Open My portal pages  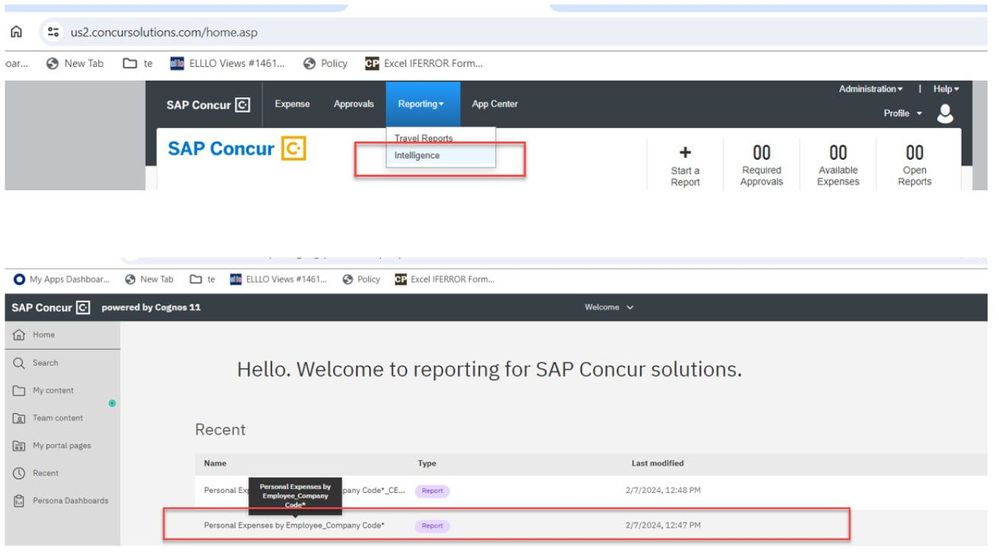pos(62,446)
